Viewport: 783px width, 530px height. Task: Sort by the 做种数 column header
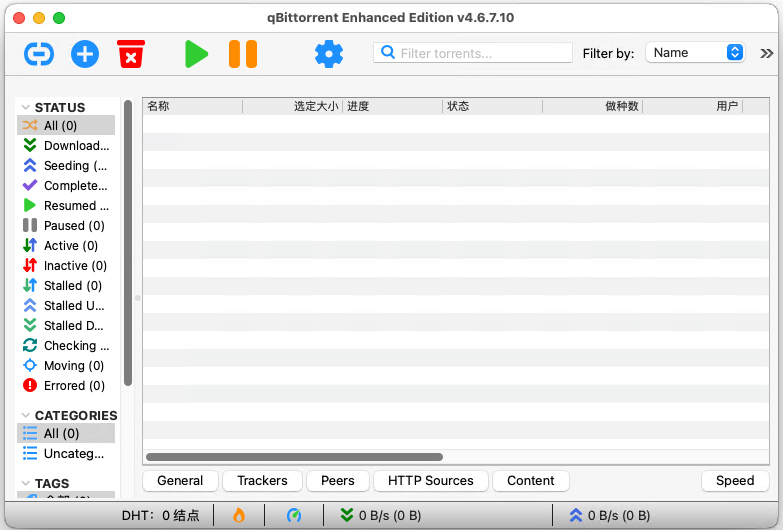click(593, 106)
